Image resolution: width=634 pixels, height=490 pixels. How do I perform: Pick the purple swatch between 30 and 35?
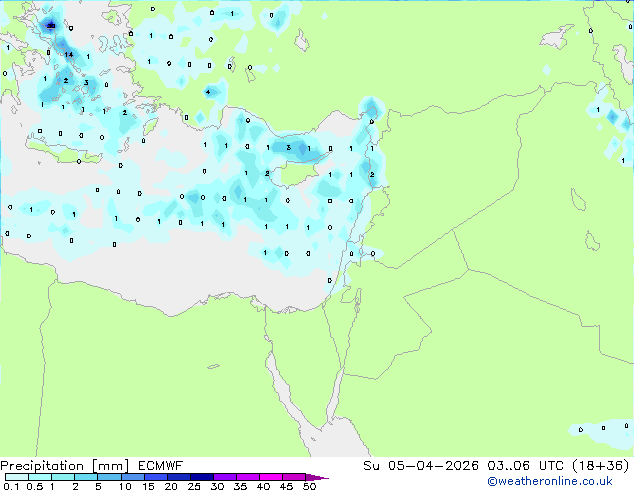(225, 477)
